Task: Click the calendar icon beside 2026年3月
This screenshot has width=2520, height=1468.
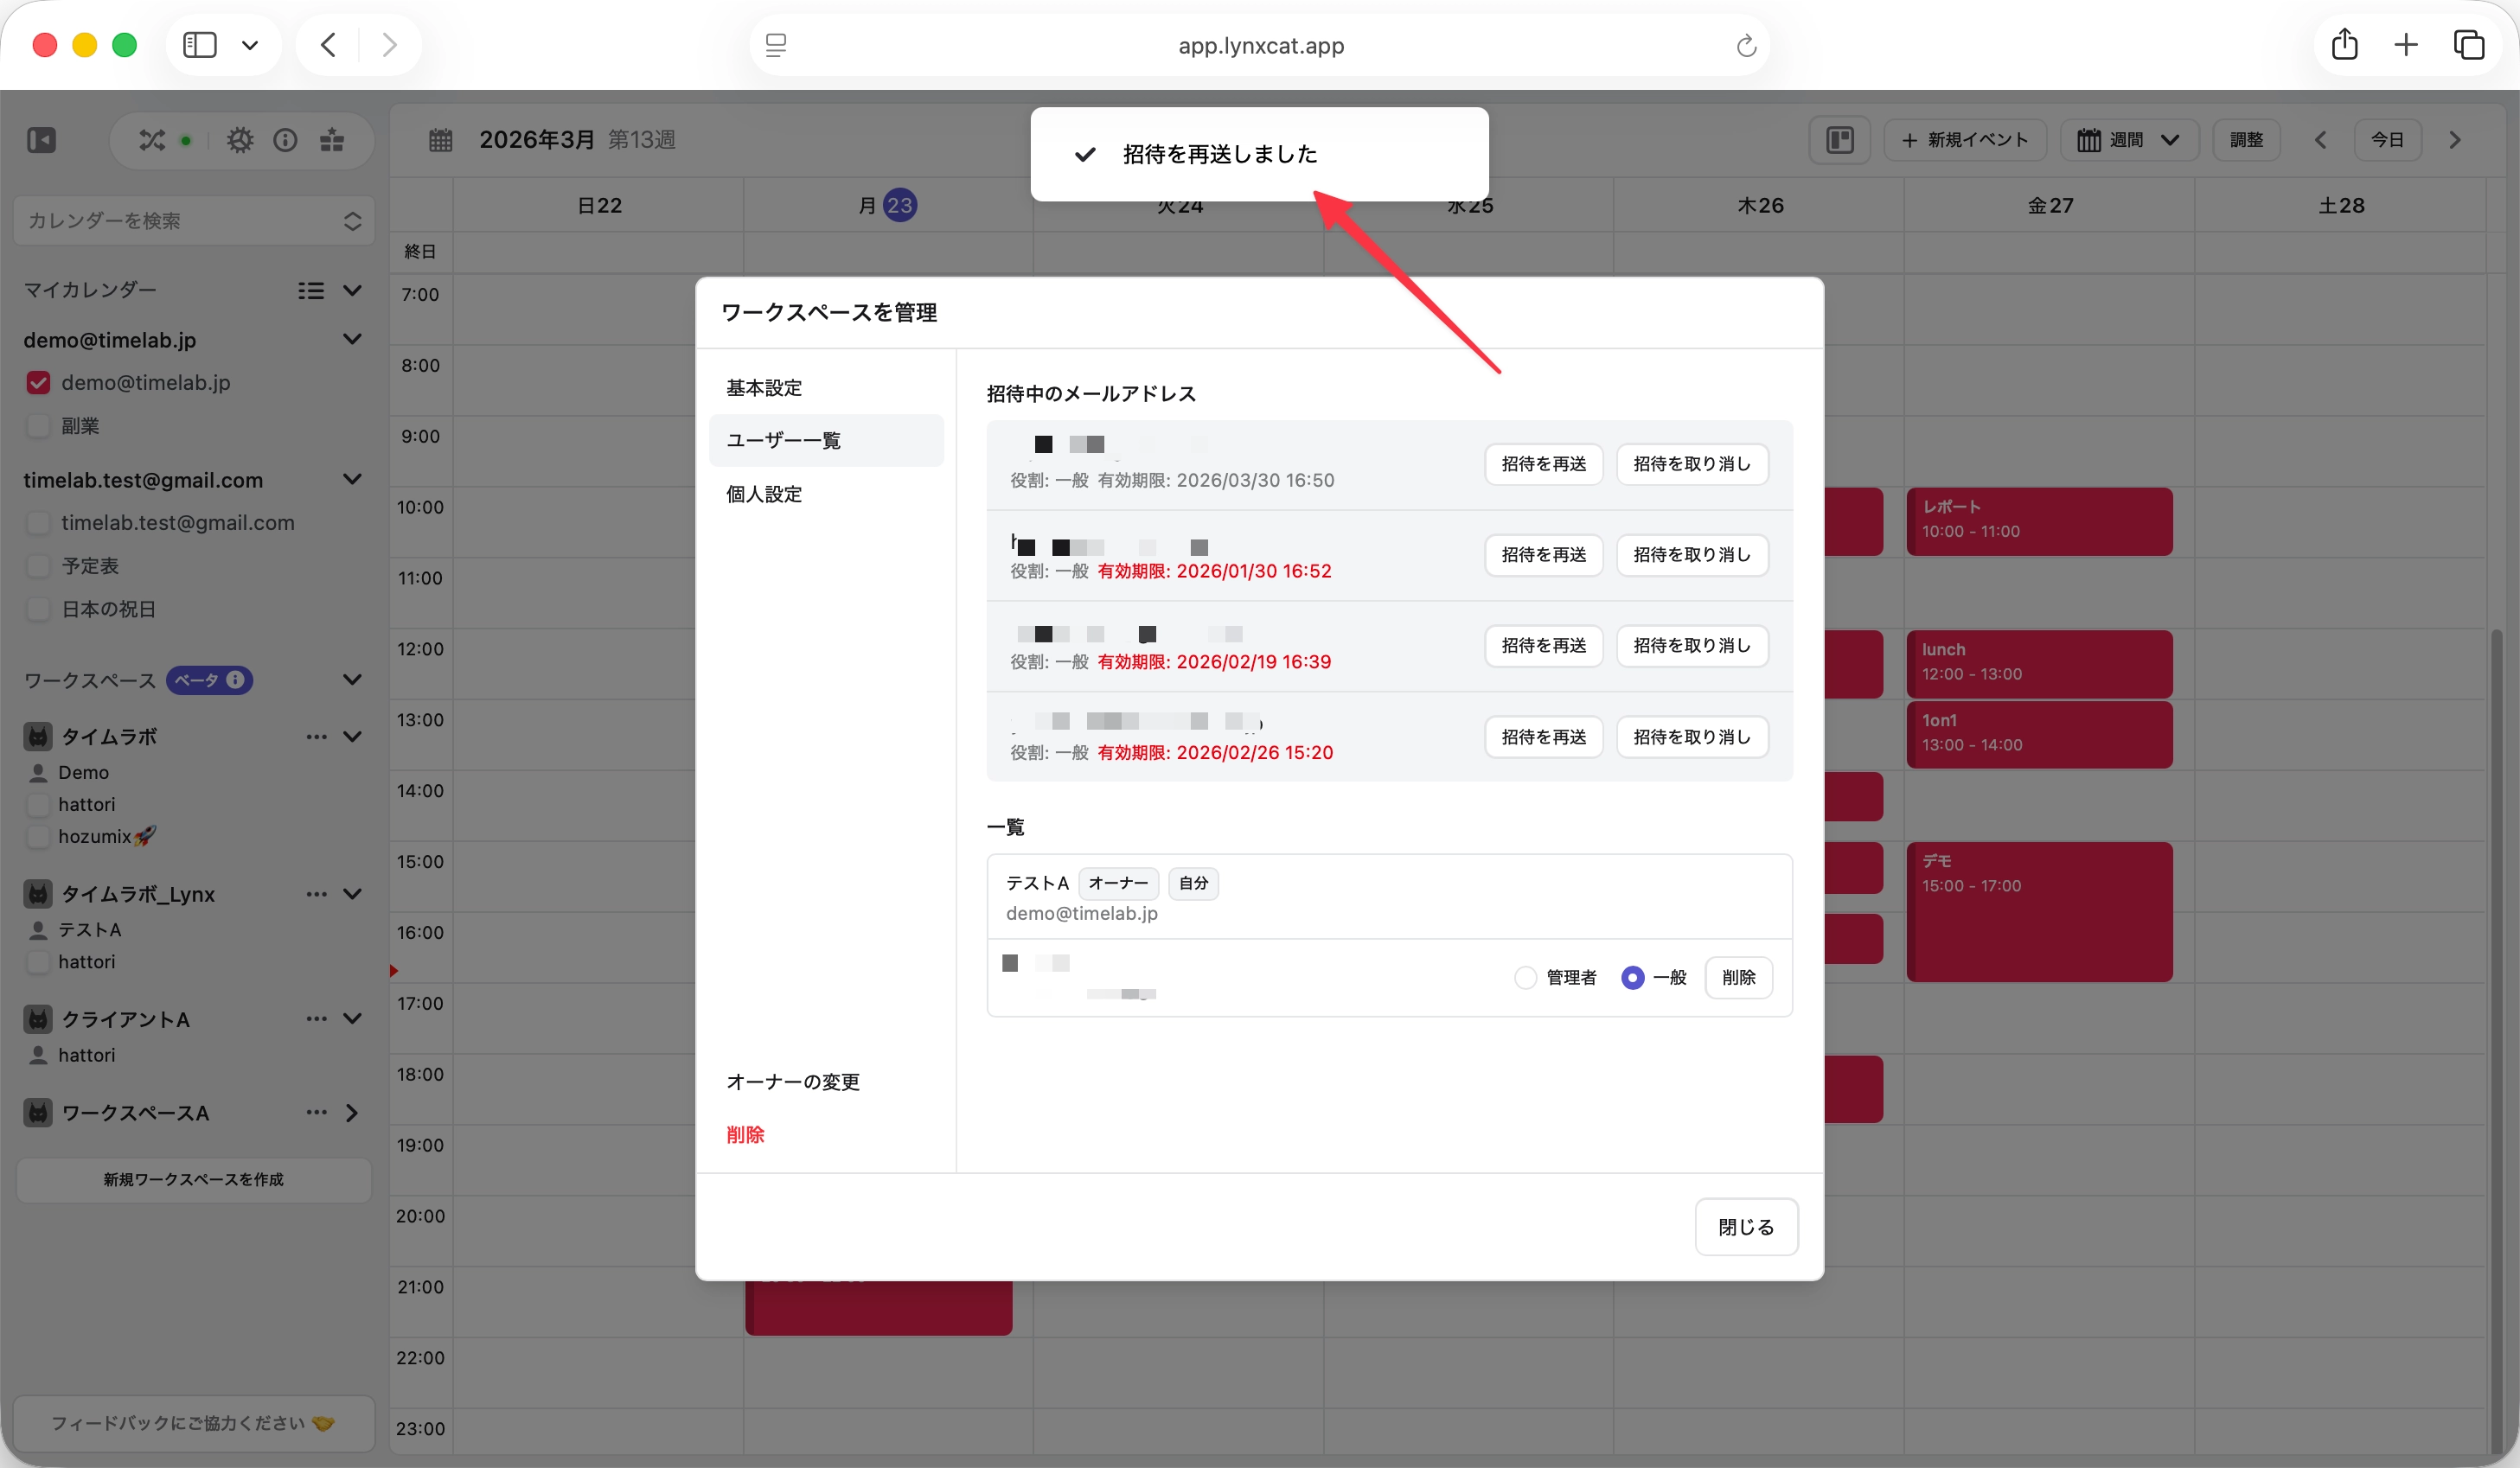Action: (441, 140)
